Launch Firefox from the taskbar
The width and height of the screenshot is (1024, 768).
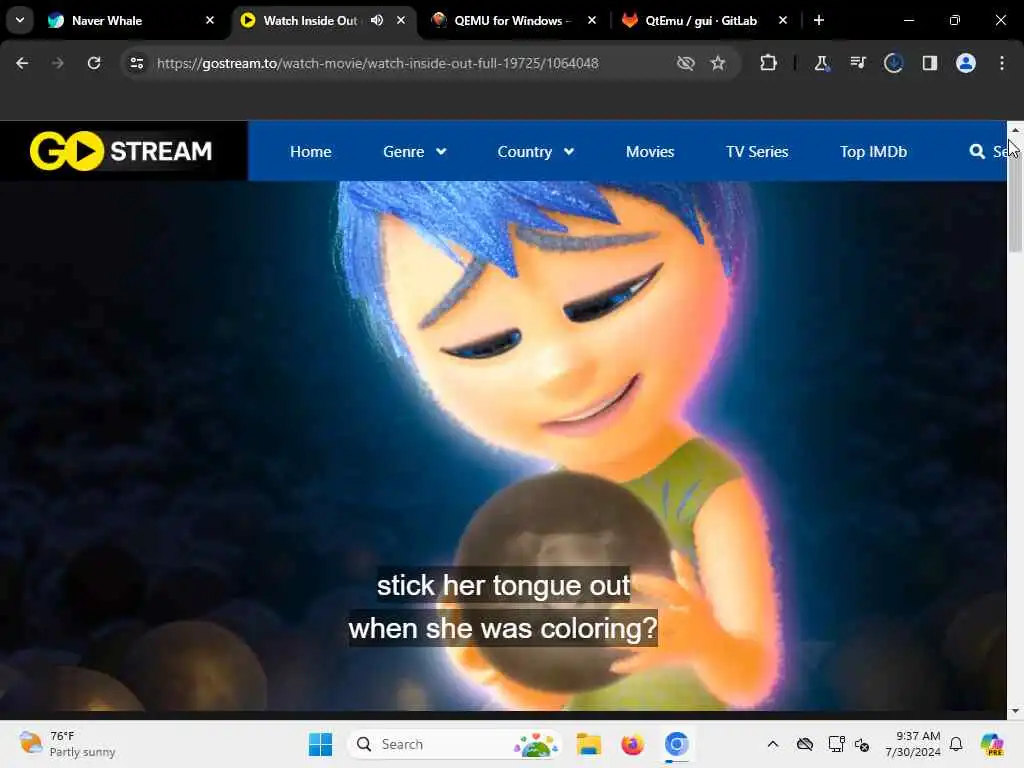coord(632,744)
